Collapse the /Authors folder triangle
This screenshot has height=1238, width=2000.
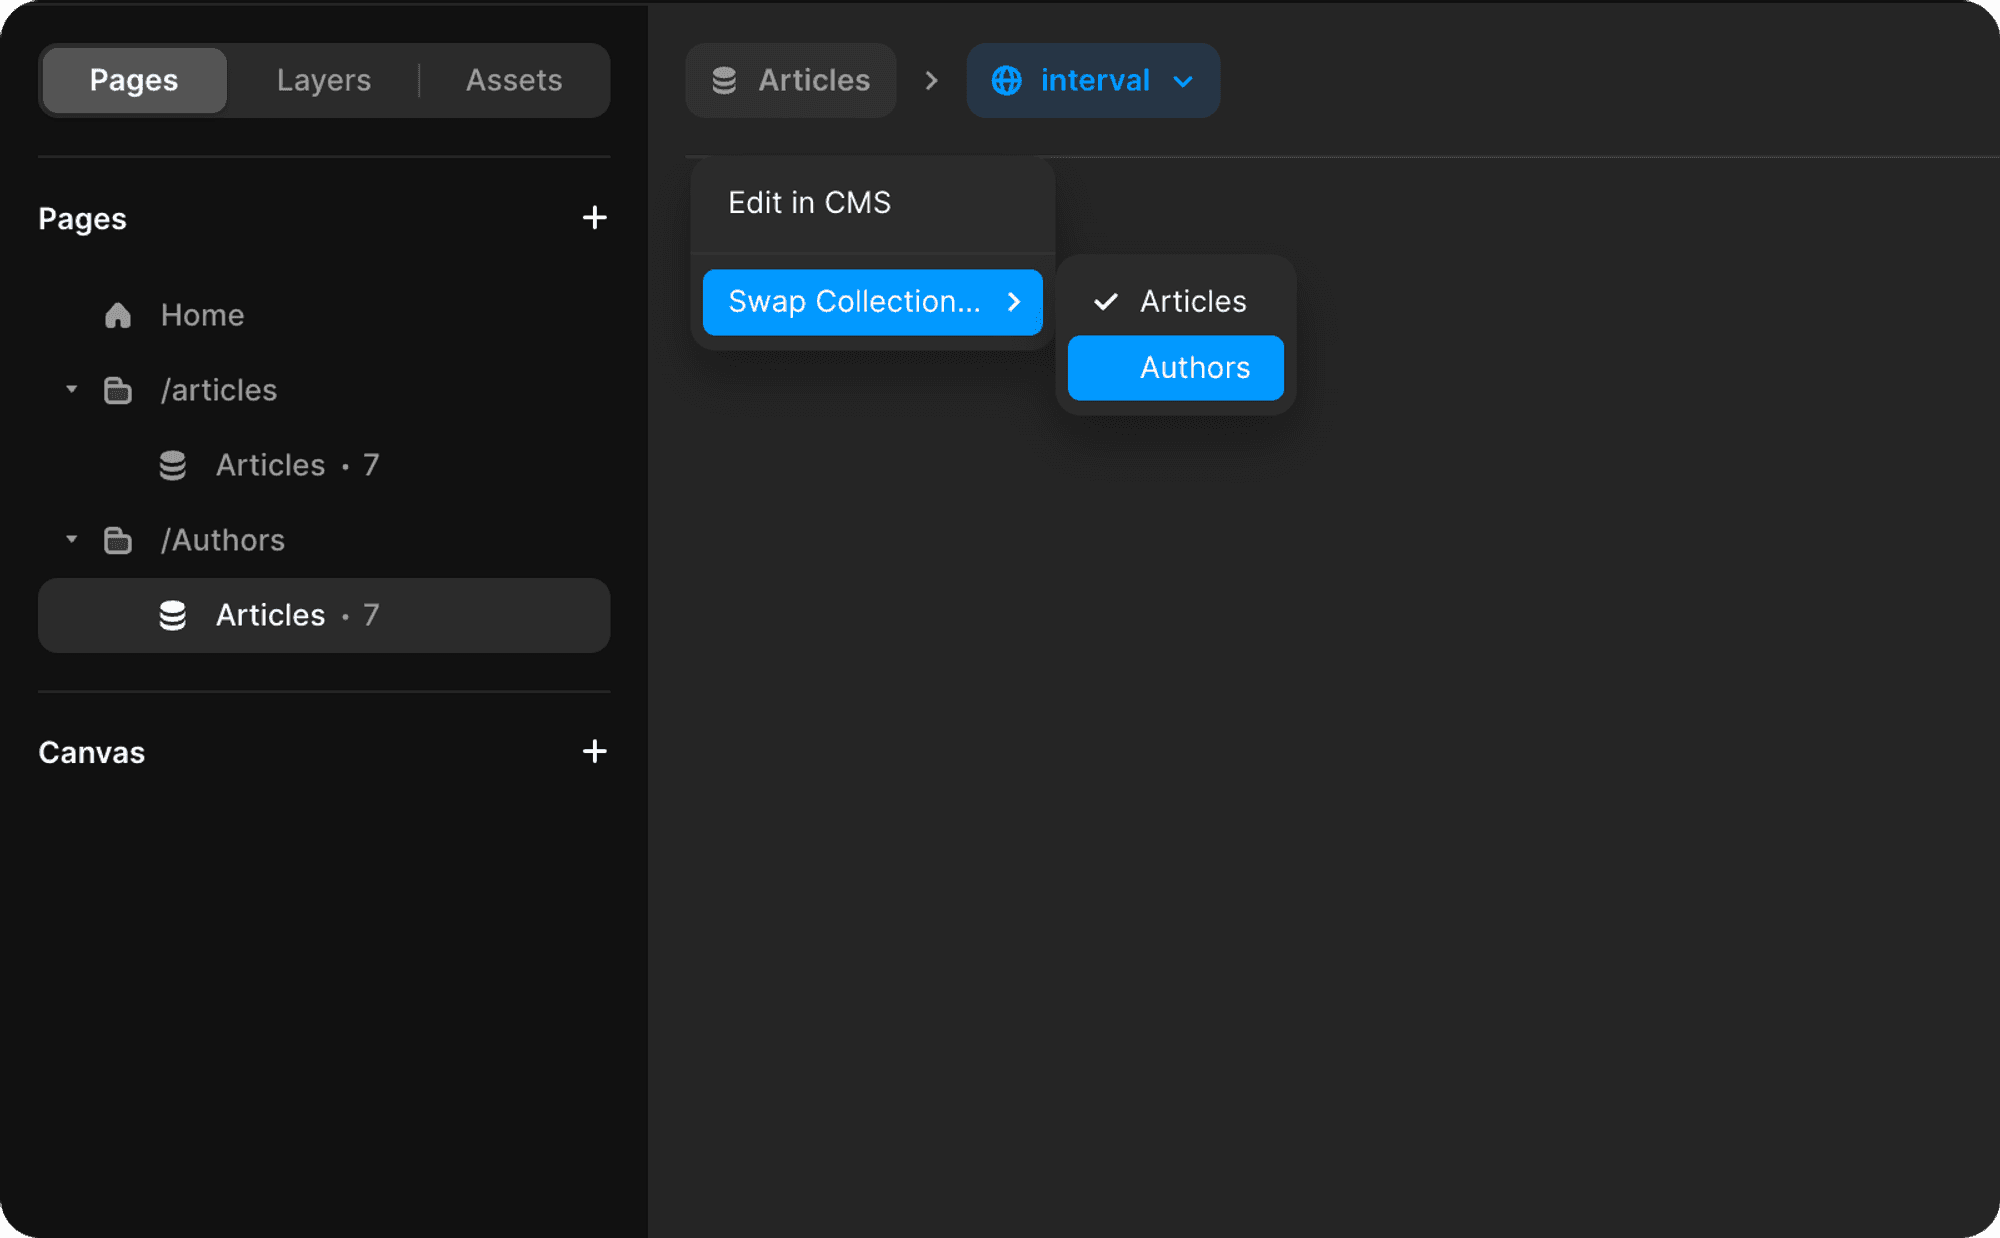tap(71, 540)
